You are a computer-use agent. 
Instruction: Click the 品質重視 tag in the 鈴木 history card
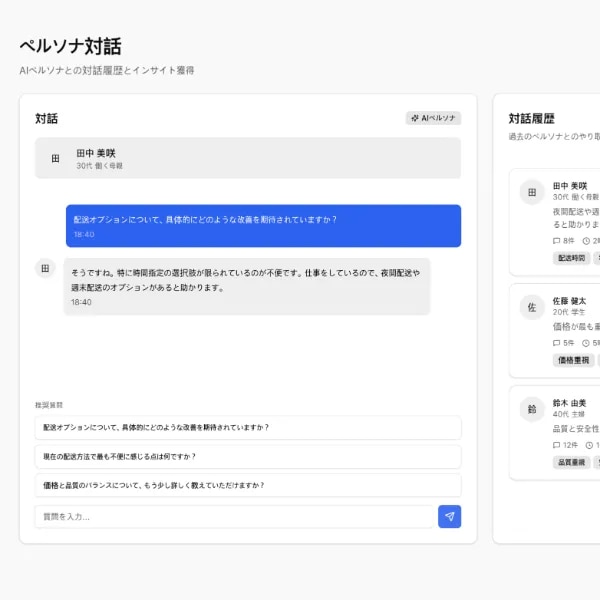click(571, 462)
